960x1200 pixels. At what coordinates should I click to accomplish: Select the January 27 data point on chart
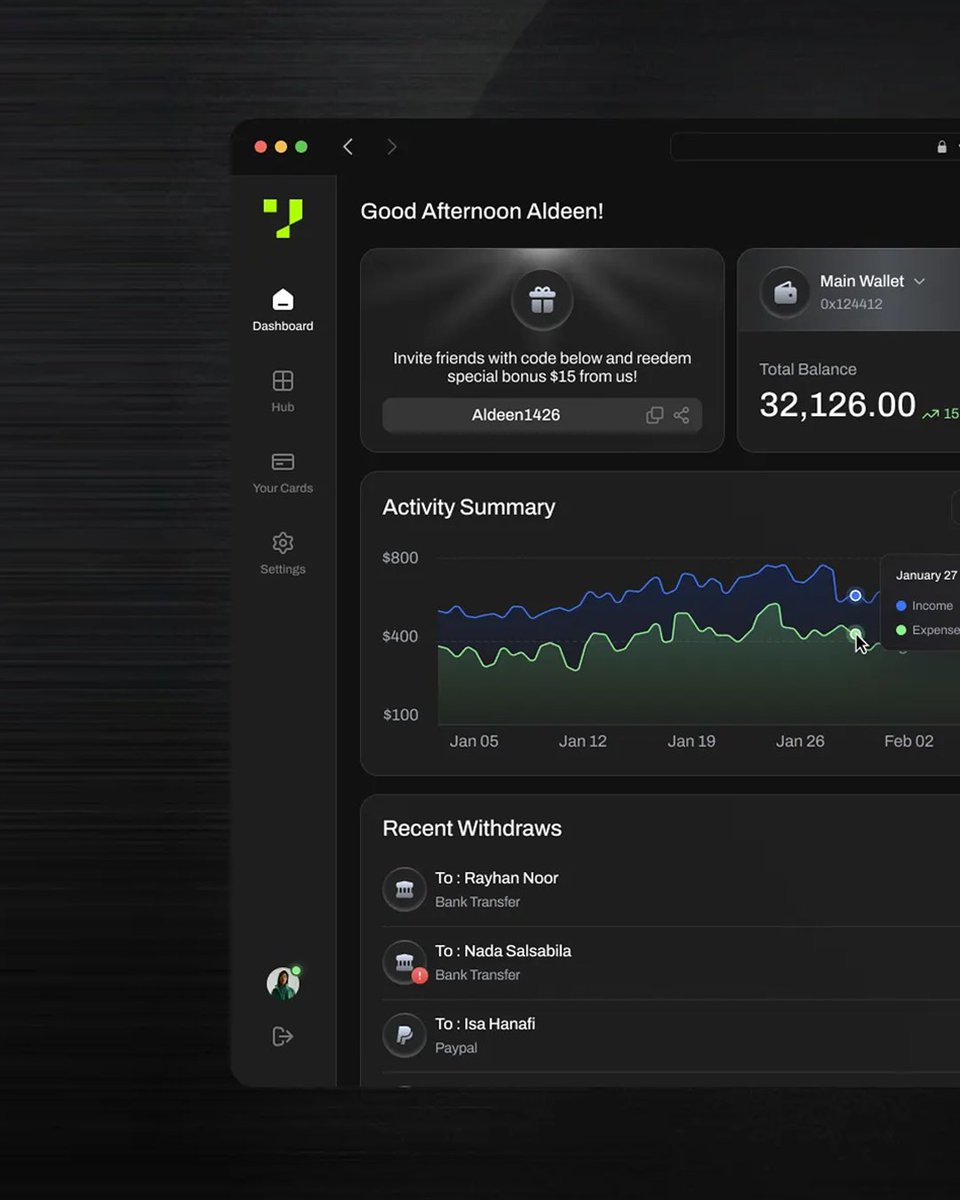point(855,595)
